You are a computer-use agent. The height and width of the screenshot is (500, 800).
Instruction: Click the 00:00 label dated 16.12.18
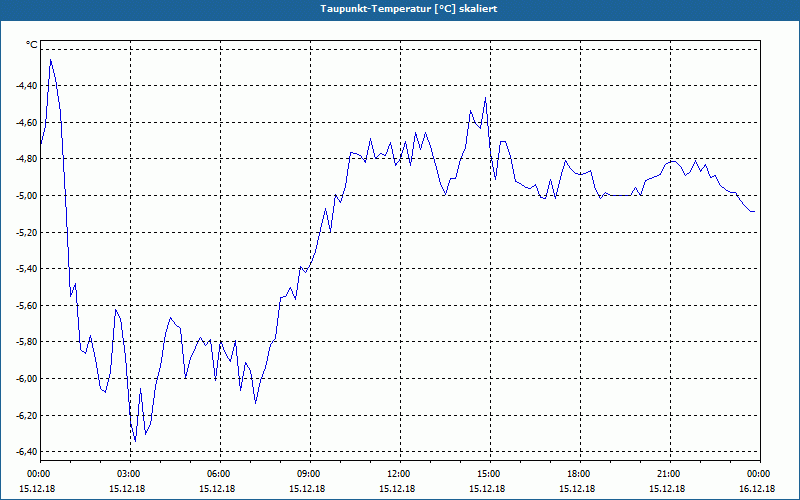[x=759, y=474]
